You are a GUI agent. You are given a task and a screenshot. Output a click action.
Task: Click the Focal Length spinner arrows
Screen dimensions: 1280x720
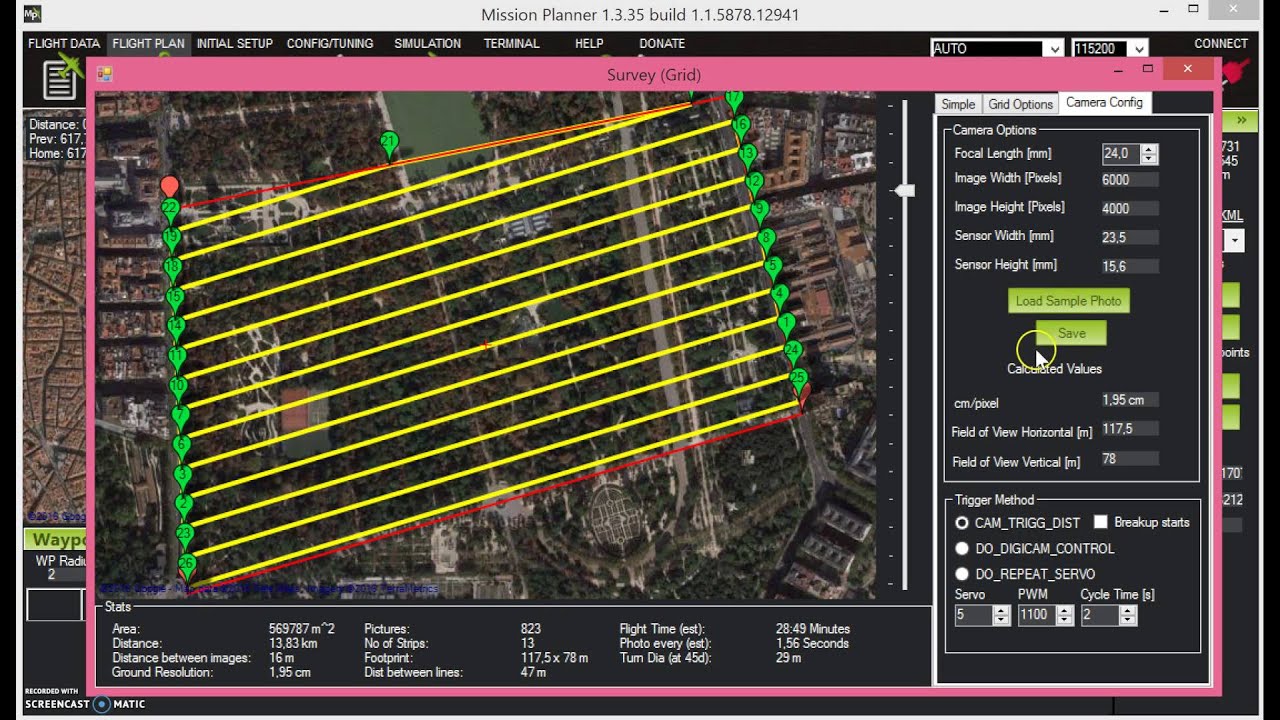[1149, 154]
